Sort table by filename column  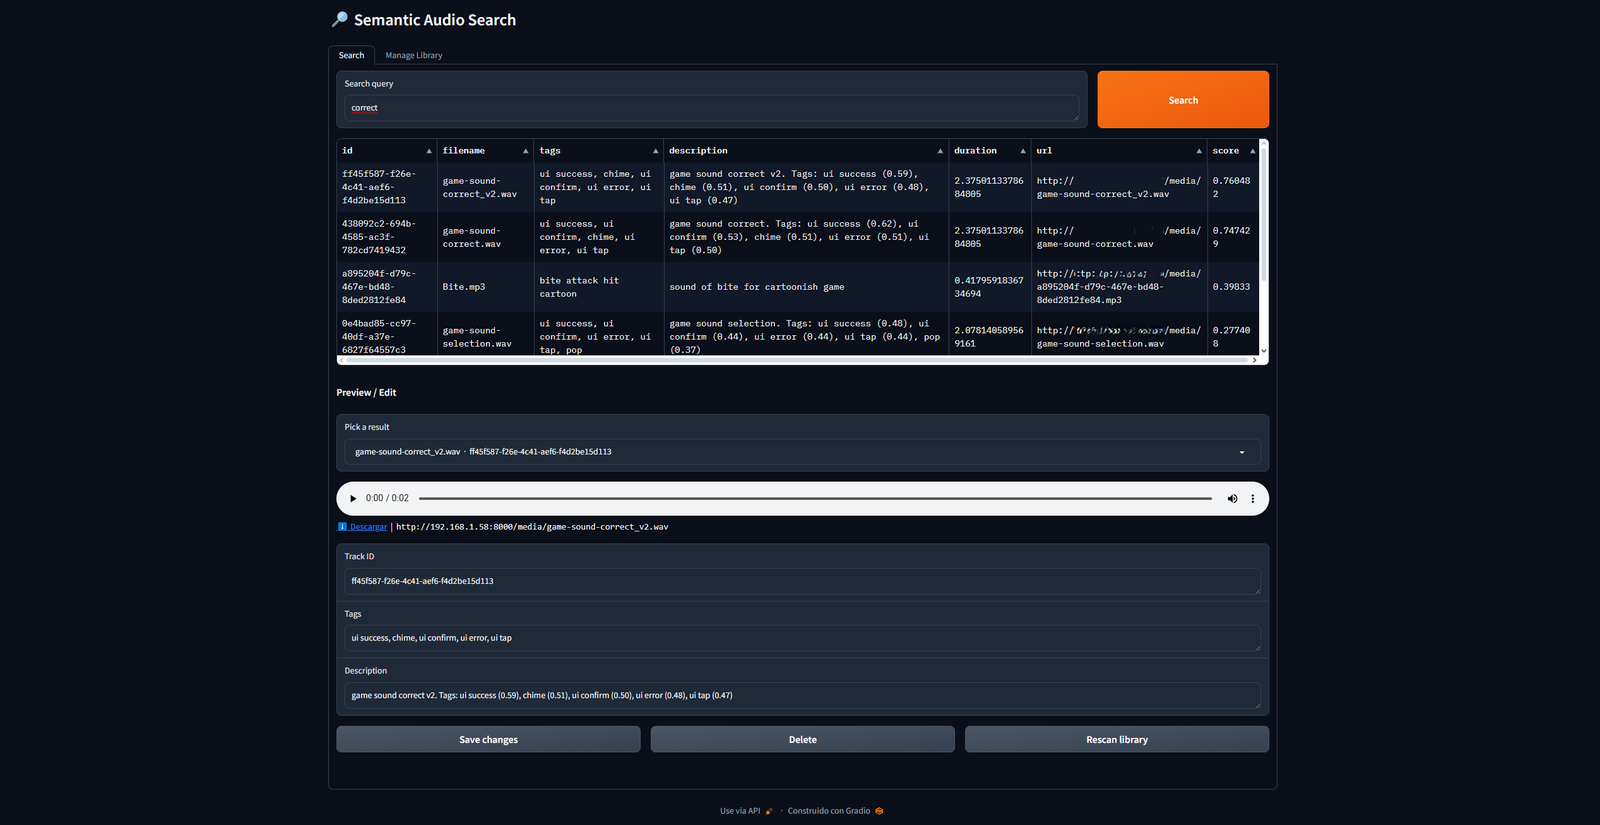tap(525, 151)
